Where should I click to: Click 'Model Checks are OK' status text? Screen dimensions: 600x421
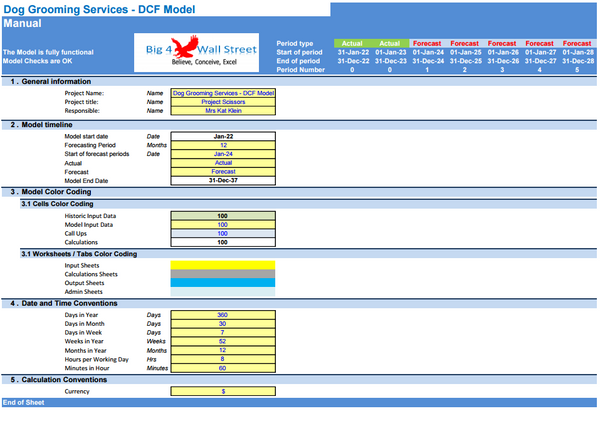pos(38,61)
